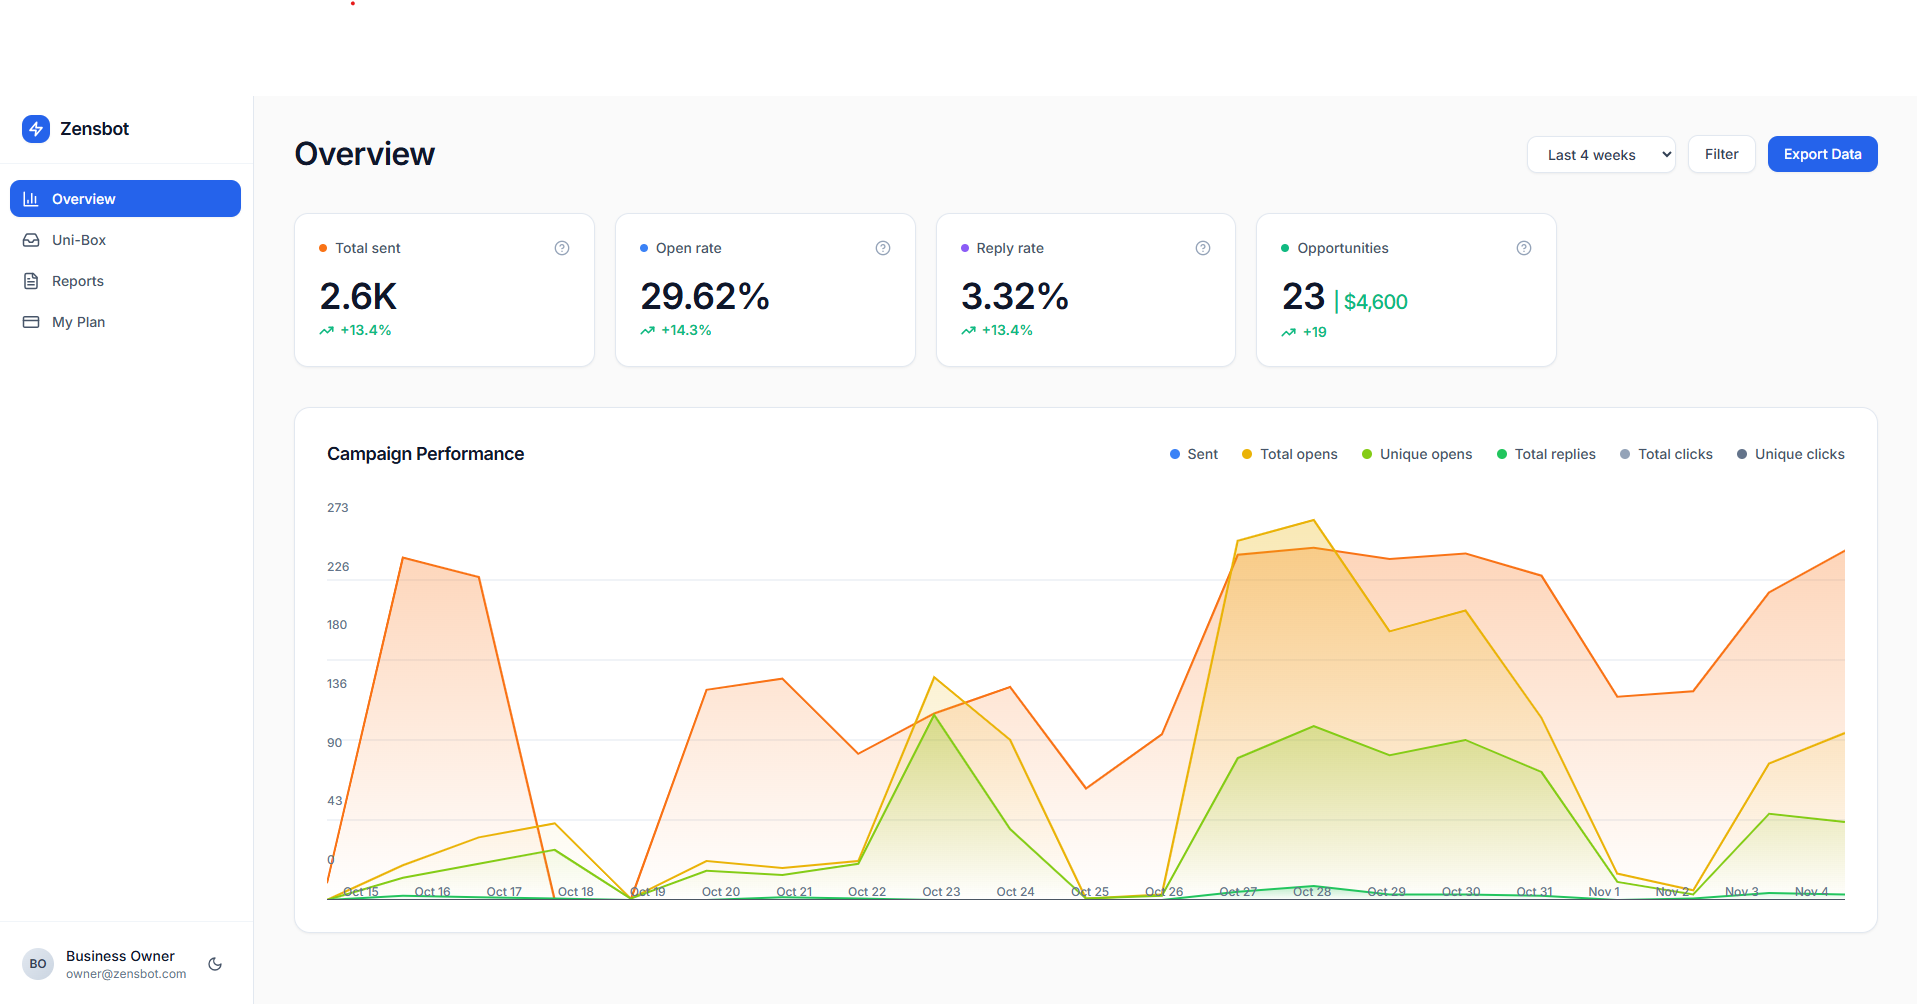Click the Reports document icon
This screenshot has width=1917, height=1004.
[x=32, y=280]
